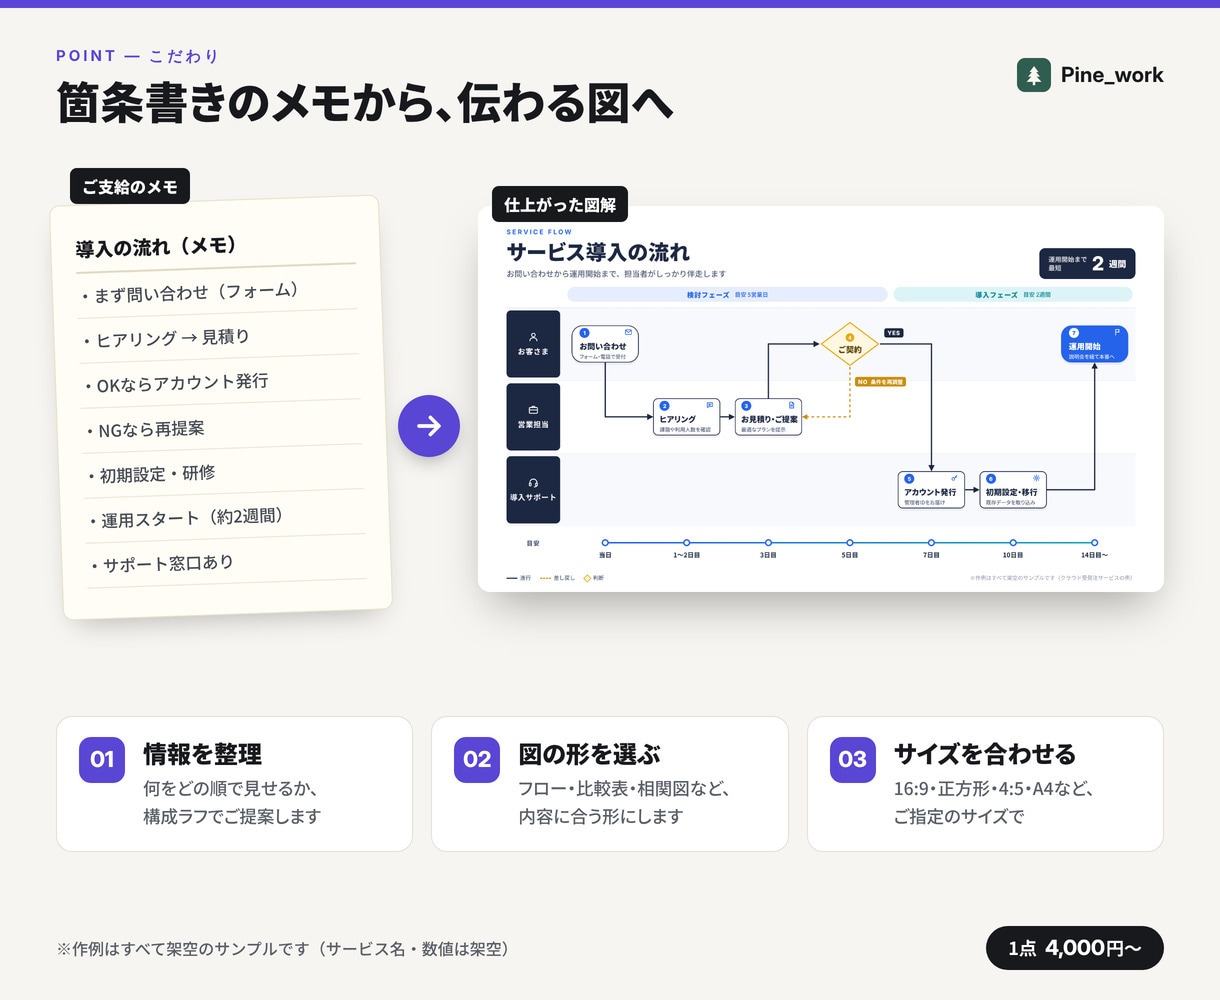Click the purple 02 number badge
1220x1000 pixels.
click(x=477, y=759)
